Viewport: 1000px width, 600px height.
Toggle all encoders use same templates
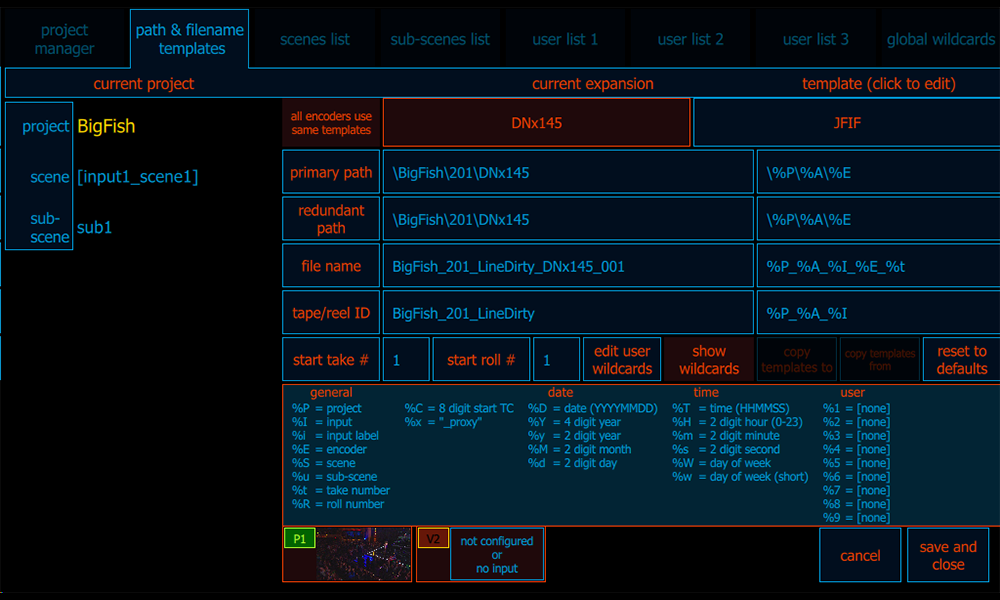tap(331, 123)
